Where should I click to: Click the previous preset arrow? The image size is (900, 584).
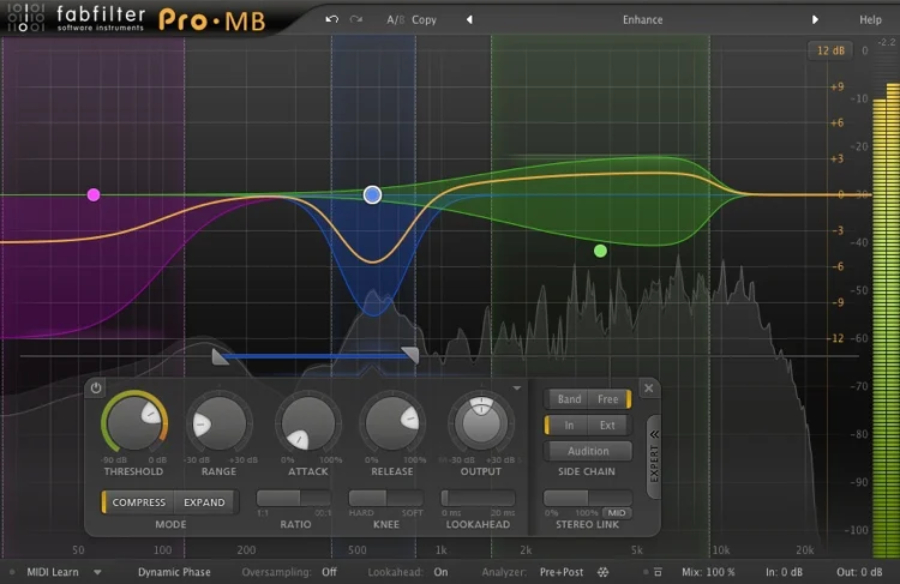click(x=469, y=19)
